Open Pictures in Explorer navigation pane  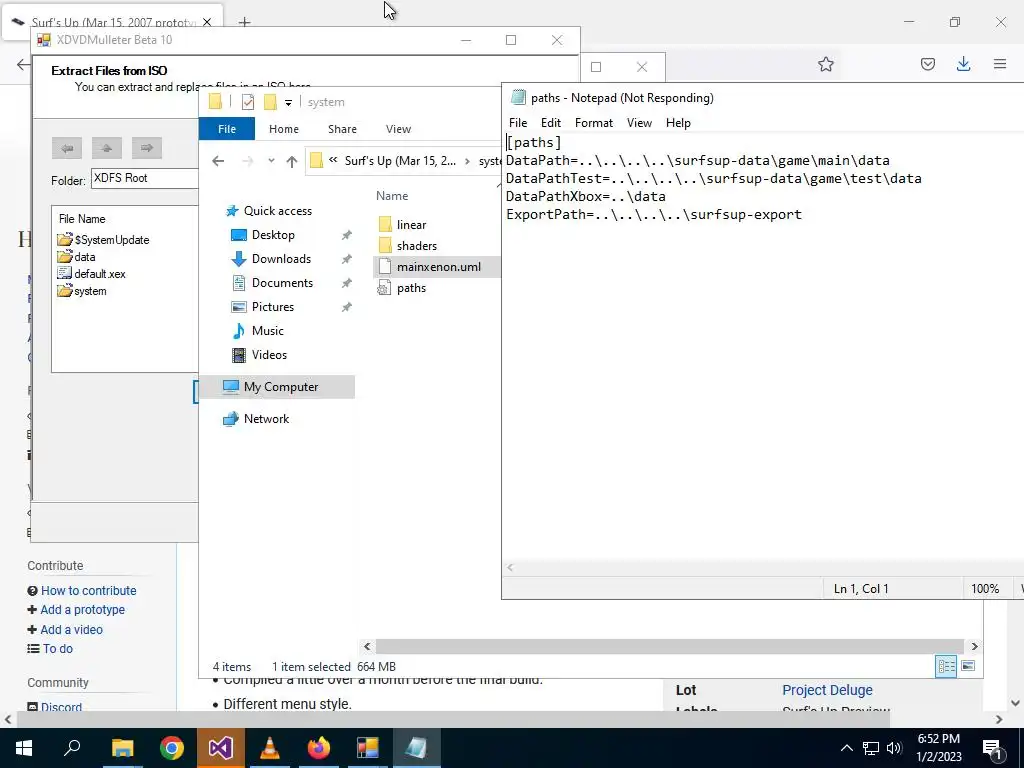(272, 307)
